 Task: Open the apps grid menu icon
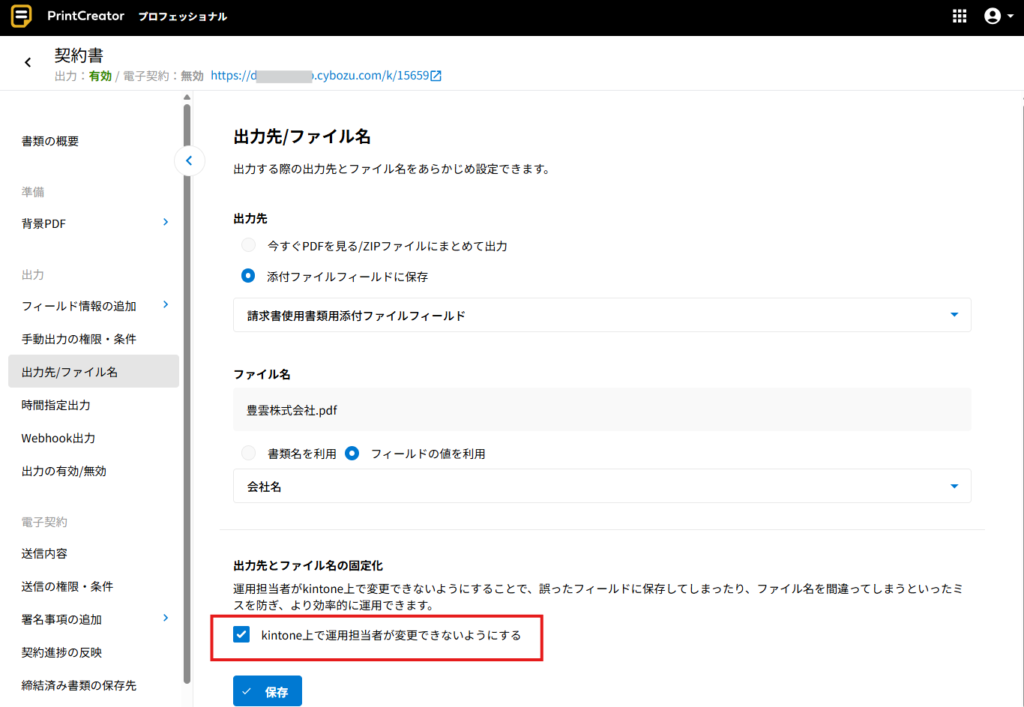point(959,16)
